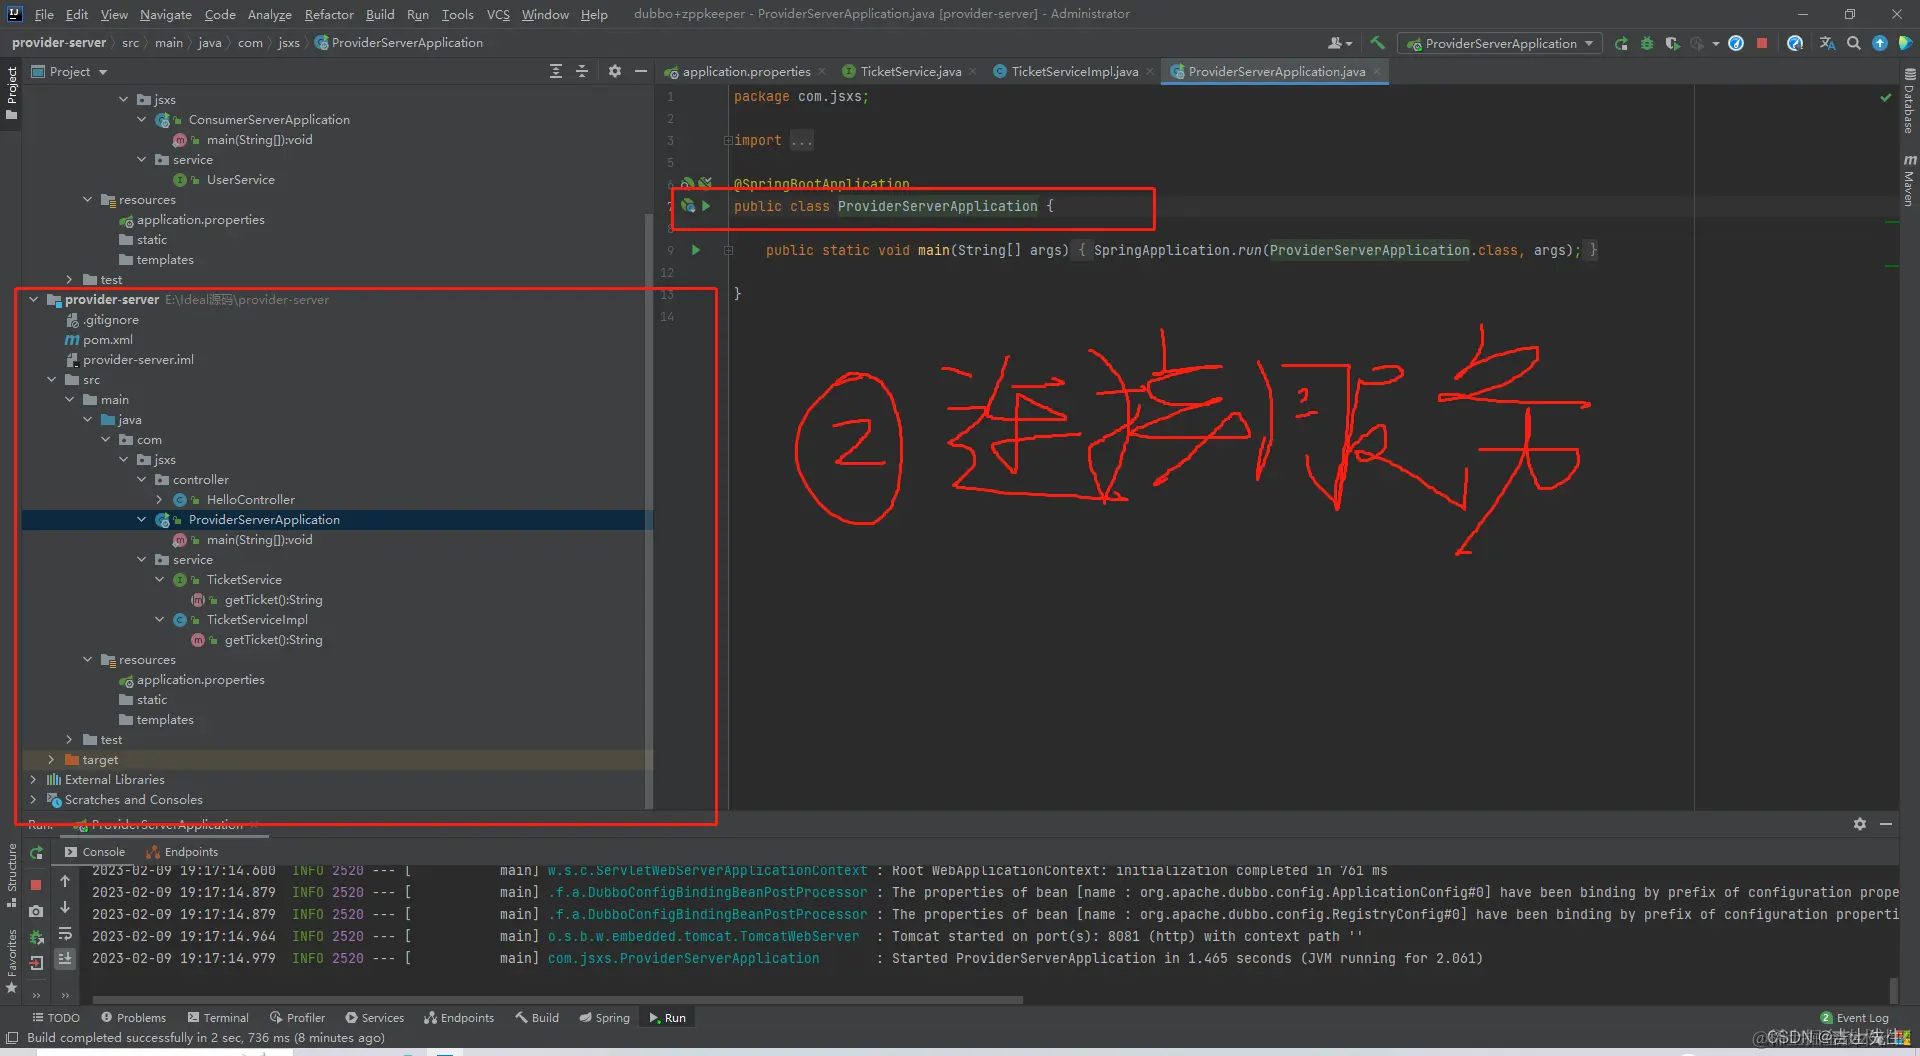Toggle the Database tool window stripe
This screenshot has width=1920, height=1056.
coord(1909,101)
